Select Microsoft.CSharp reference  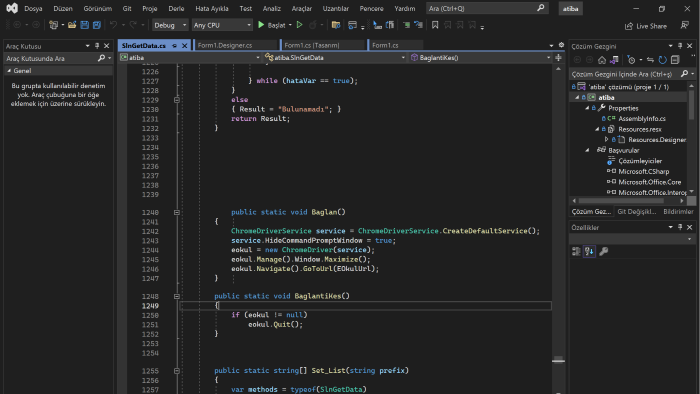643,171
